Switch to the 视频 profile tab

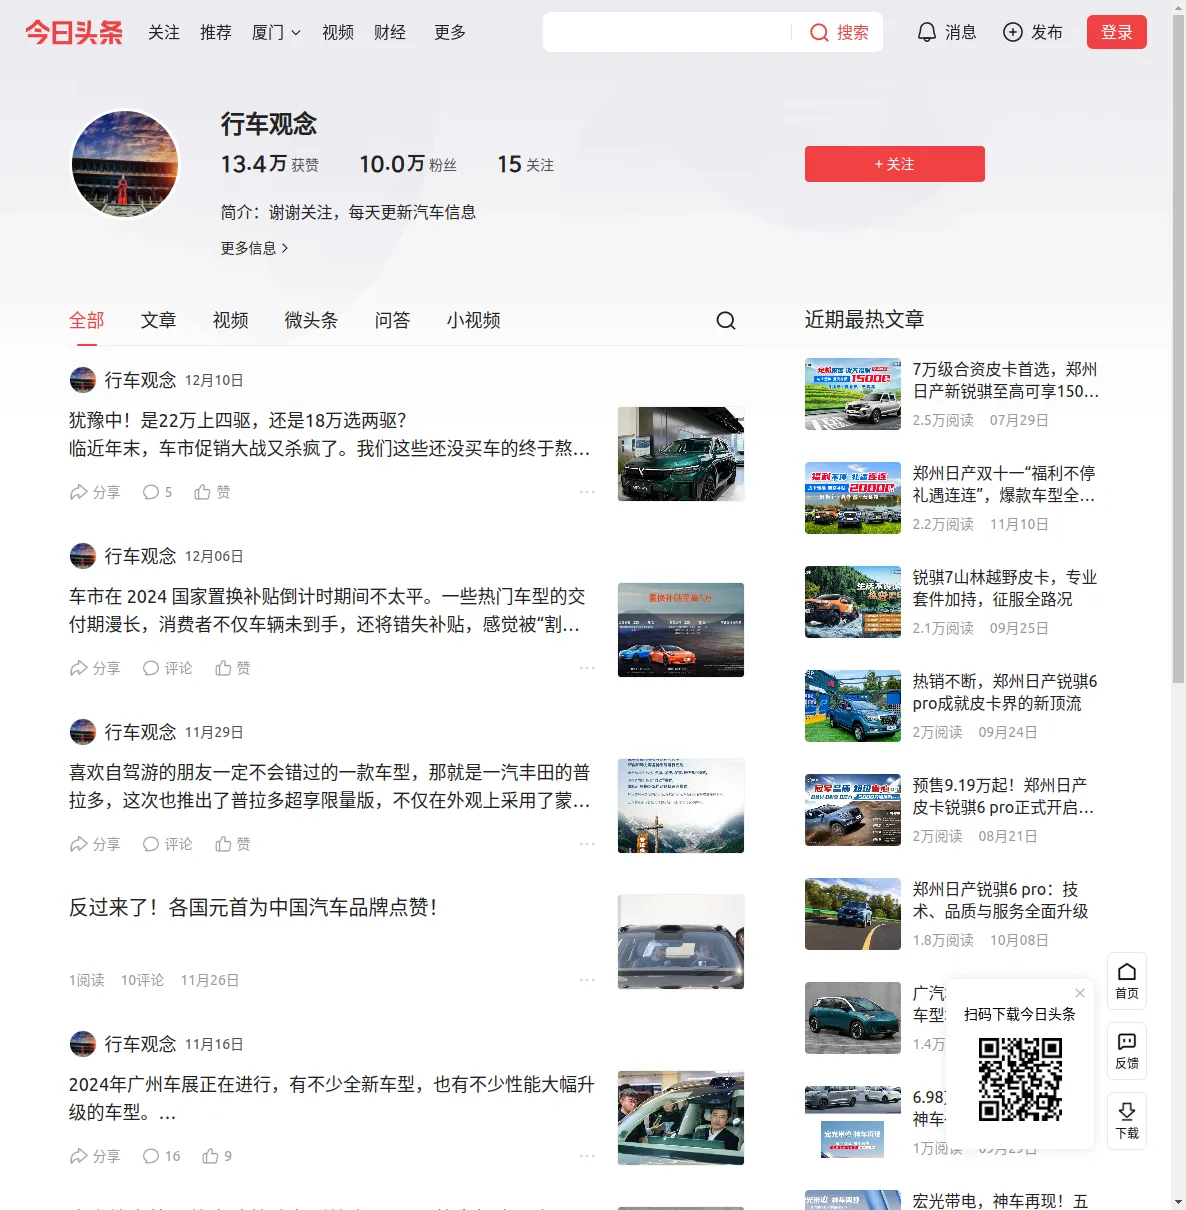[231, 320]
